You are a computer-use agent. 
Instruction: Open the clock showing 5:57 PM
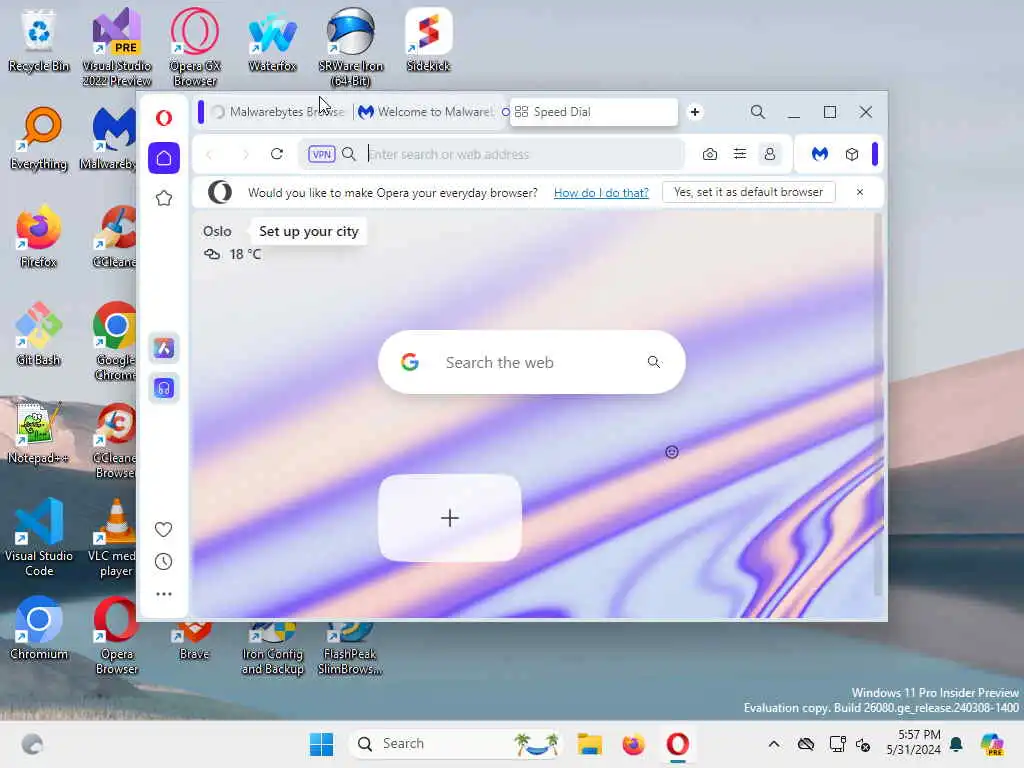(914, 743)
